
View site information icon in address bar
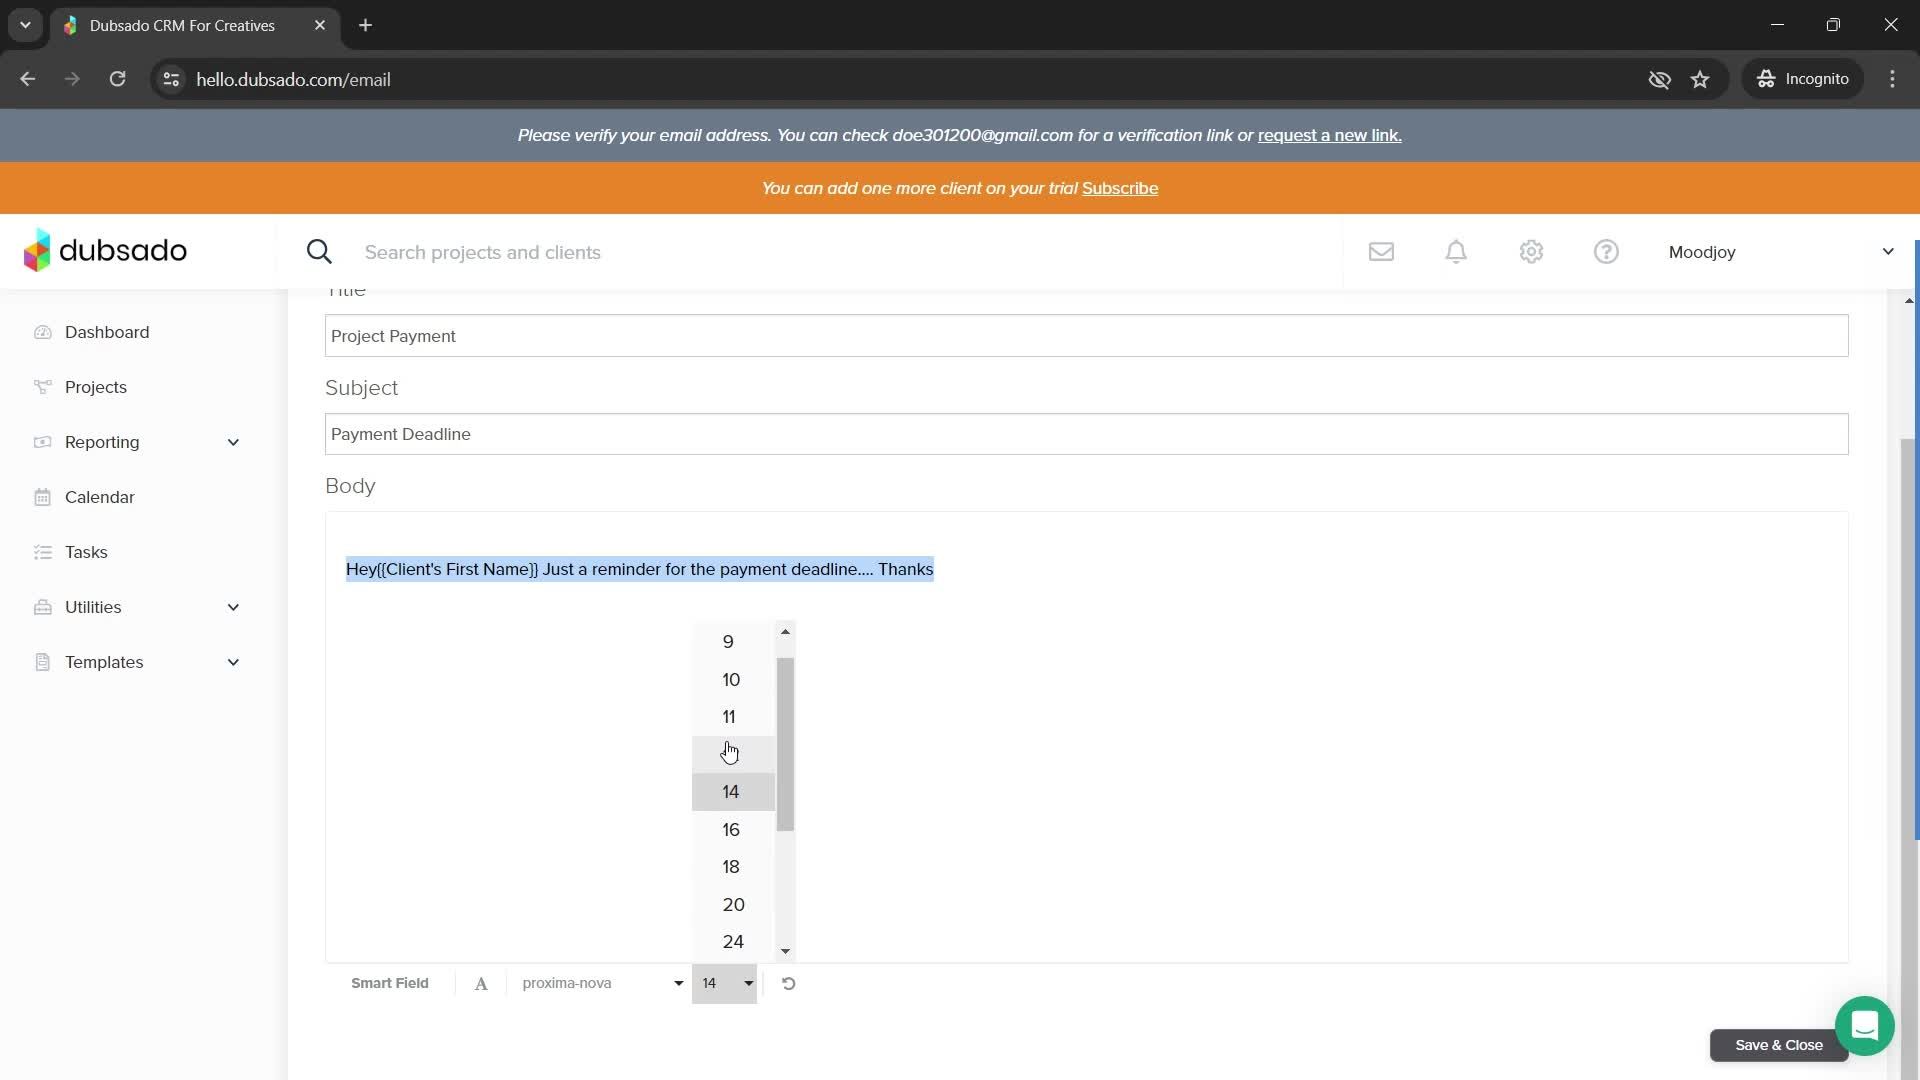coord(171,79)
